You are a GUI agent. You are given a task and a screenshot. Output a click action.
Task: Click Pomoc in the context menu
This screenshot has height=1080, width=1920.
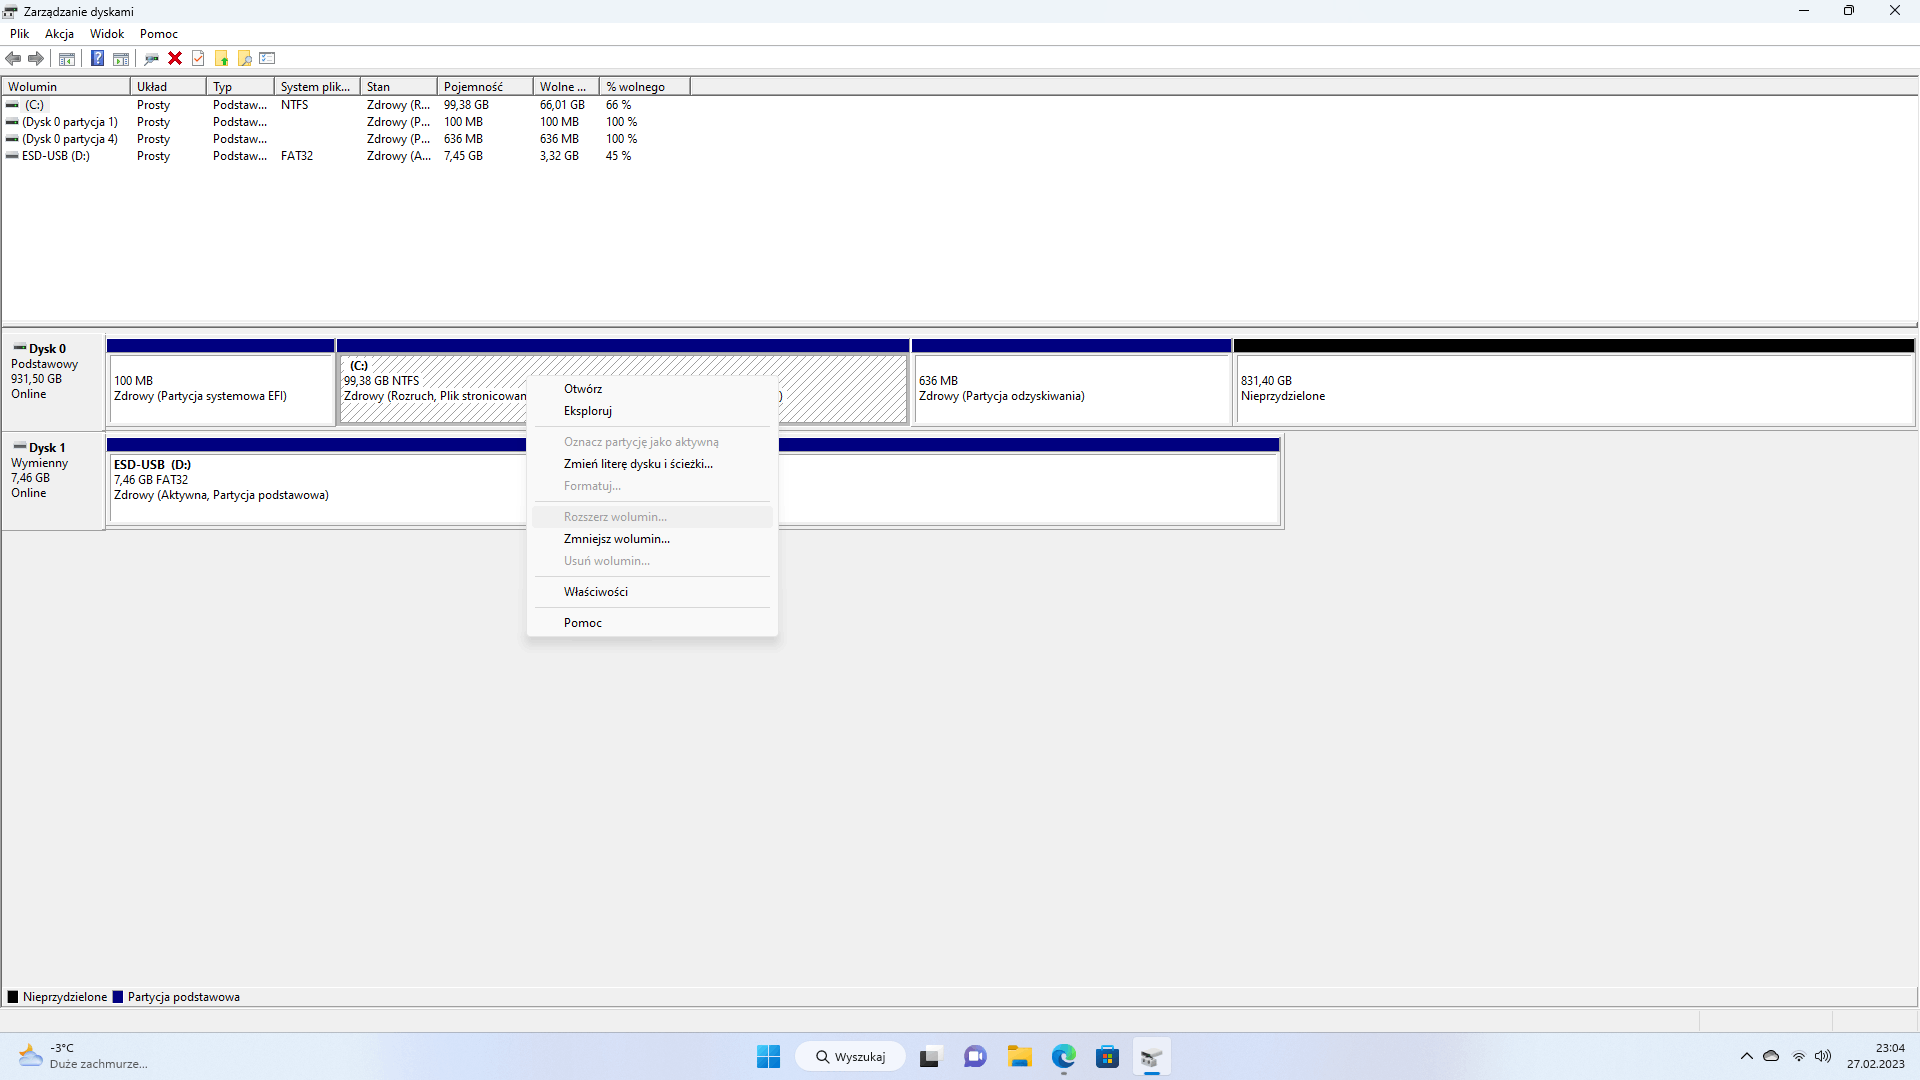(652, 623)
